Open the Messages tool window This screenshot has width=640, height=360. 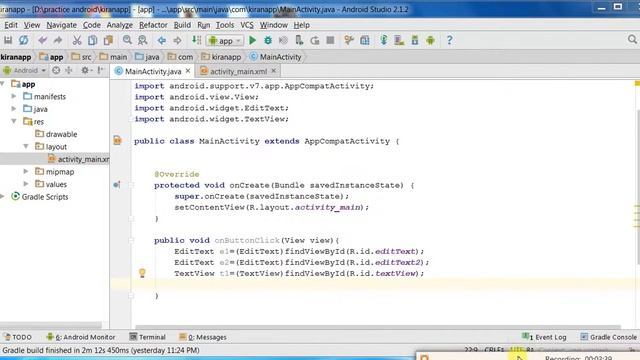(203, 337)
